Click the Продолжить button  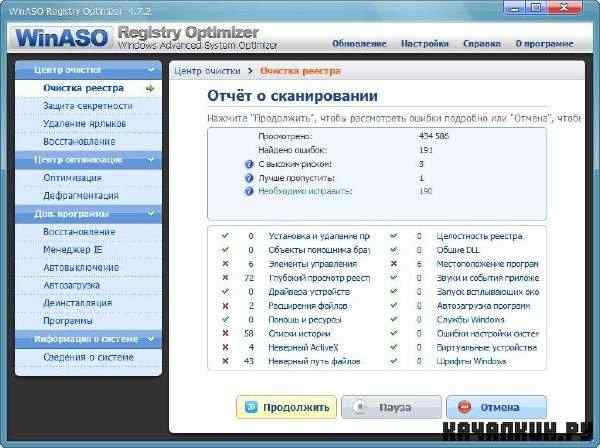click(286, 407)
